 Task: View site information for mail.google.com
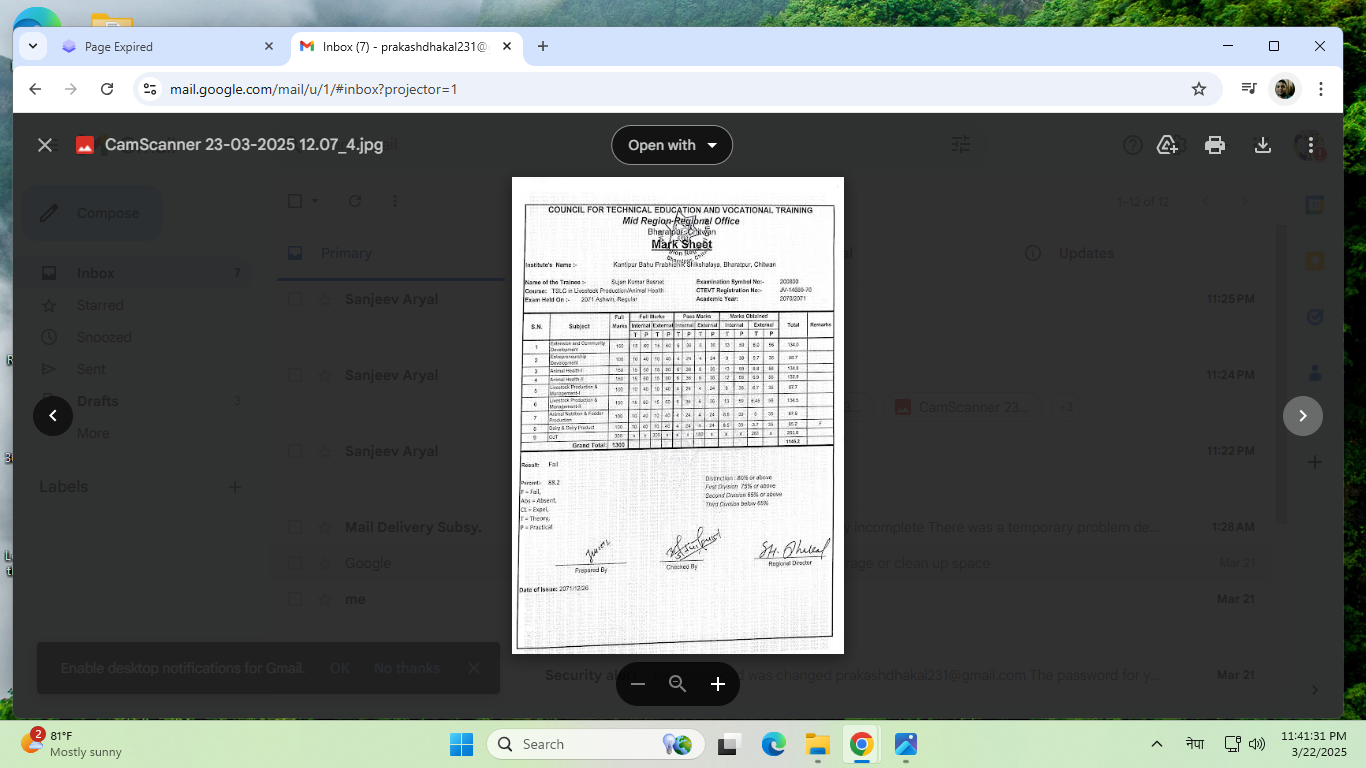point(150,89)
